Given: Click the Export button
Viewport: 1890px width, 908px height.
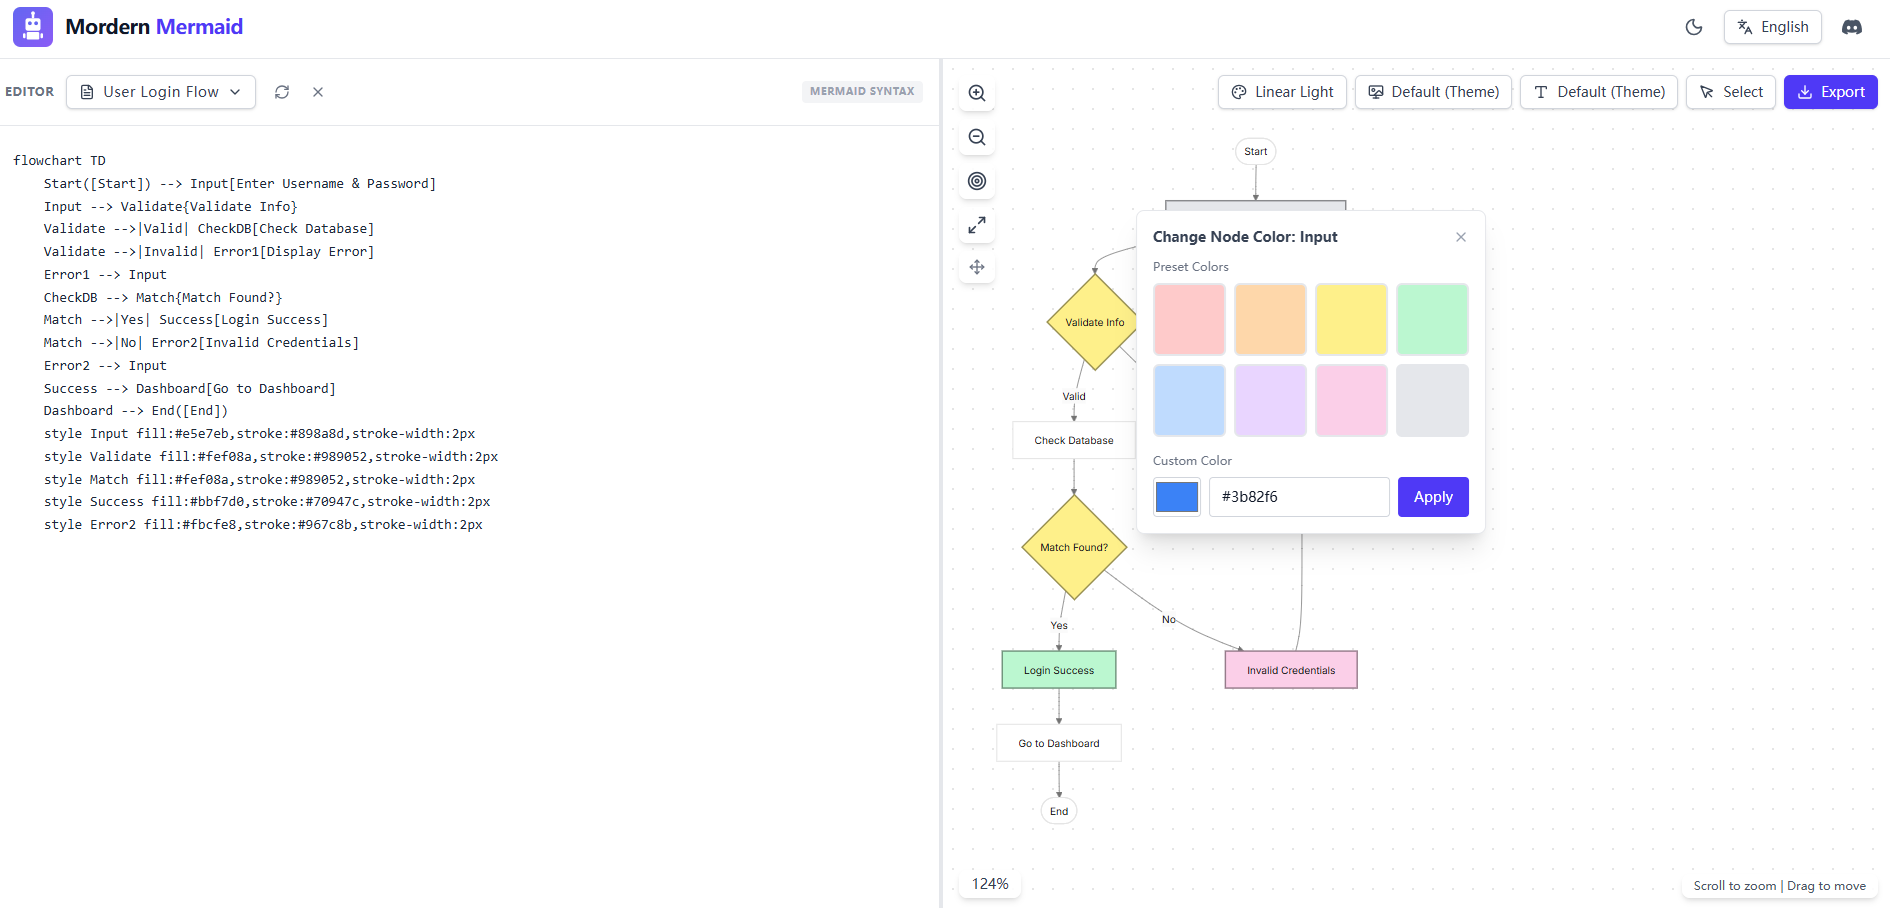Looking at the screenshot, I should 1830,92.
